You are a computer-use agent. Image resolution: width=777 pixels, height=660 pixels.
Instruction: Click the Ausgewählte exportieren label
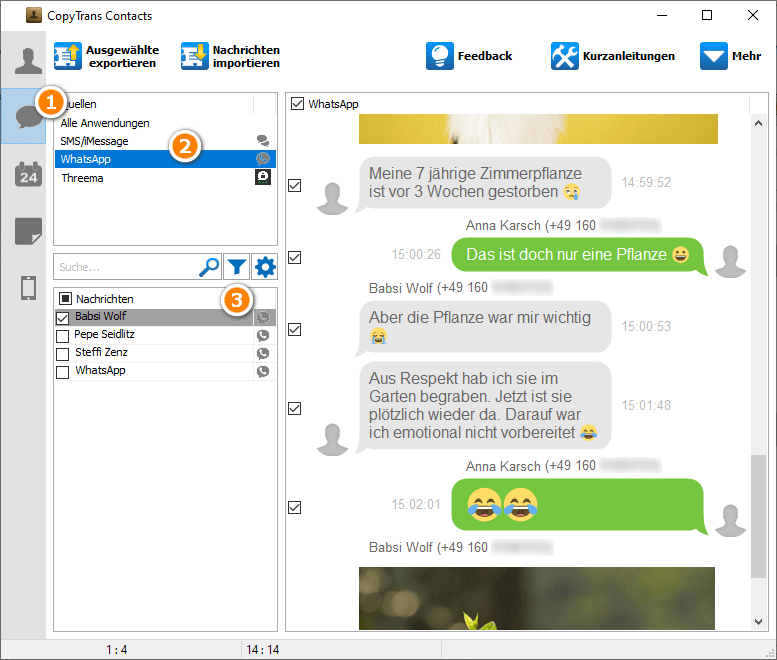pos(122,56)
